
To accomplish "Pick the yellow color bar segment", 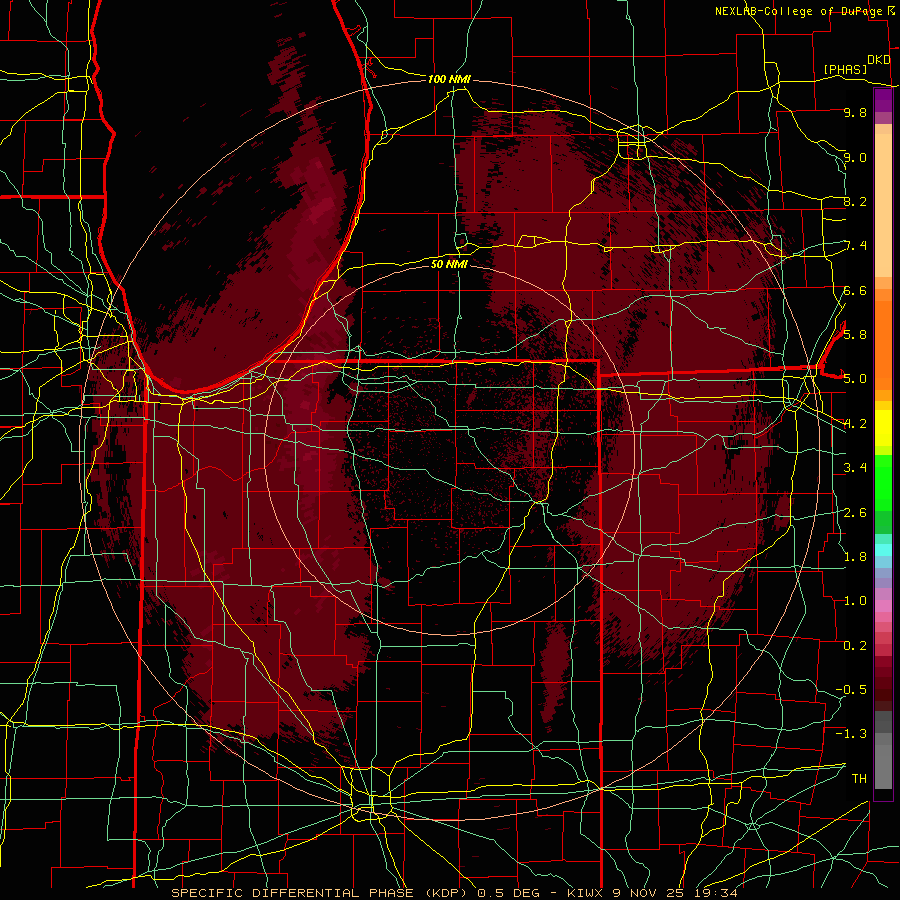I will [883, 428].
